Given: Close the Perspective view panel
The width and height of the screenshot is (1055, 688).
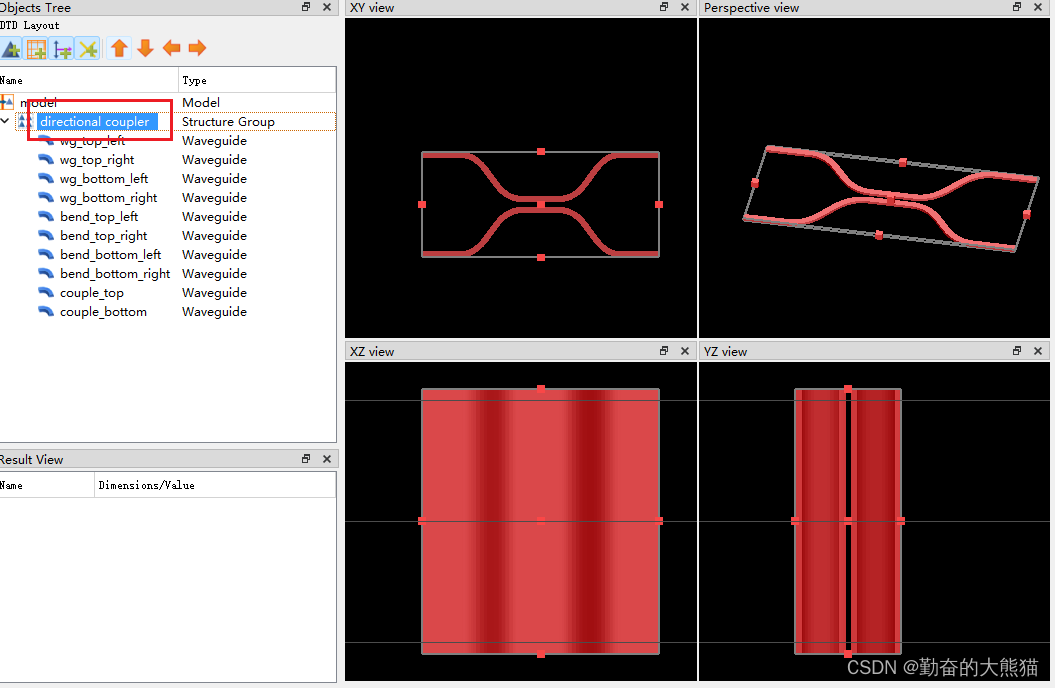Looking at the screenshot, I should pyautogui.click(x=1038, y=7).
